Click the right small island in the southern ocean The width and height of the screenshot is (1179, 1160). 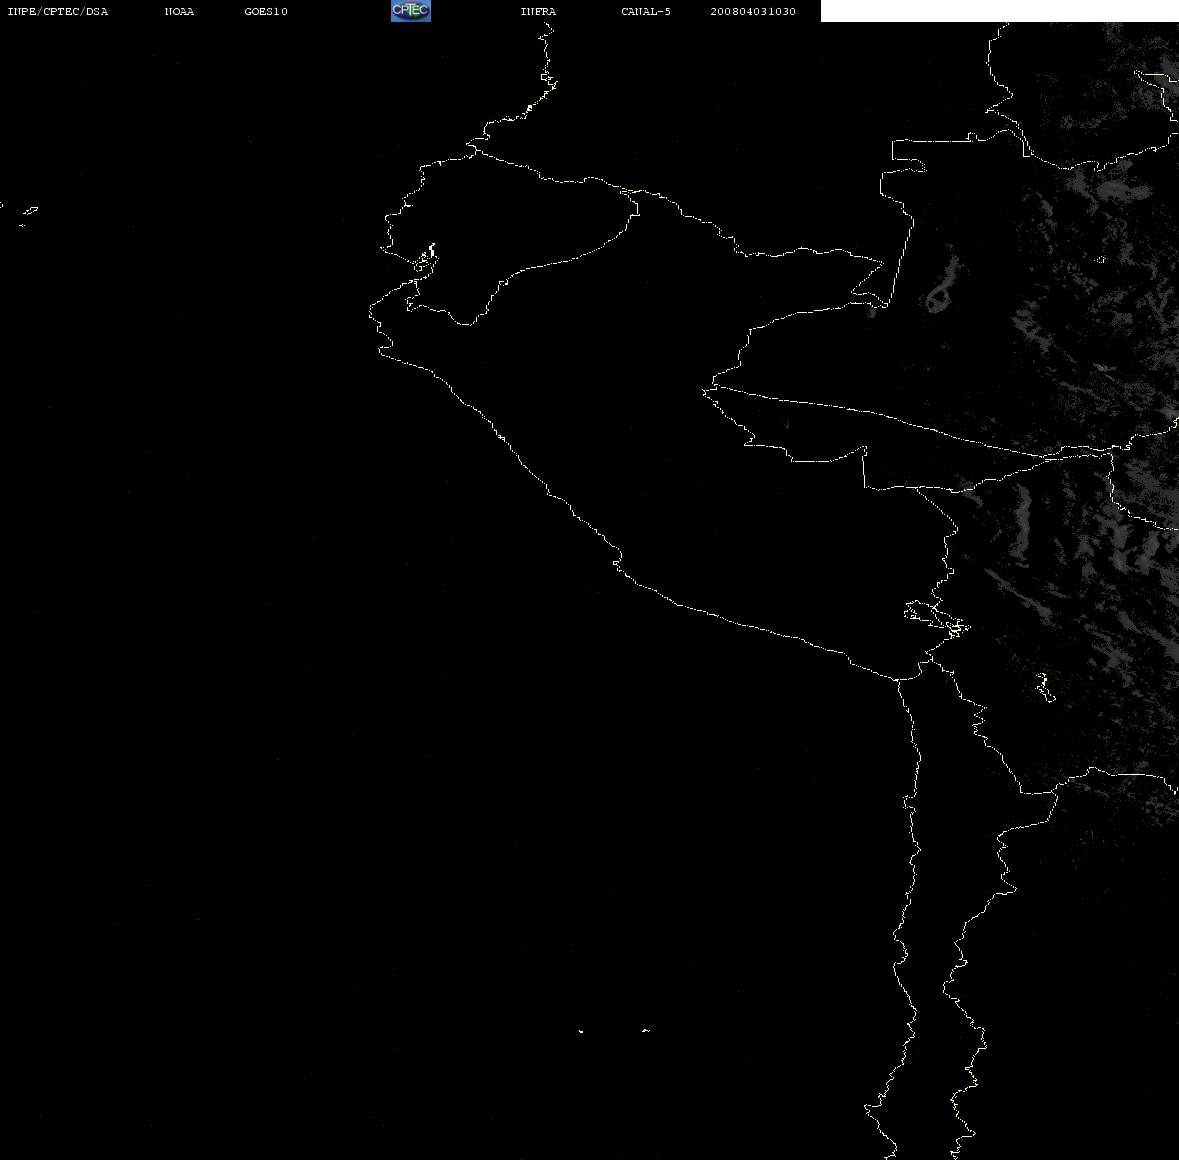tap(646, 1030)
